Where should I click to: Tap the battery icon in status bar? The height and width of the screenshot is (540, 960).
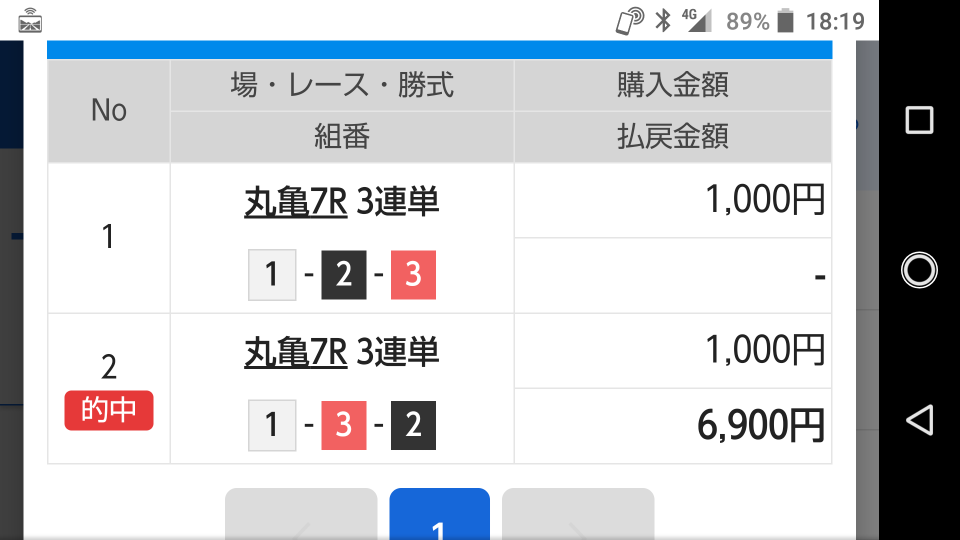point(786,21)
